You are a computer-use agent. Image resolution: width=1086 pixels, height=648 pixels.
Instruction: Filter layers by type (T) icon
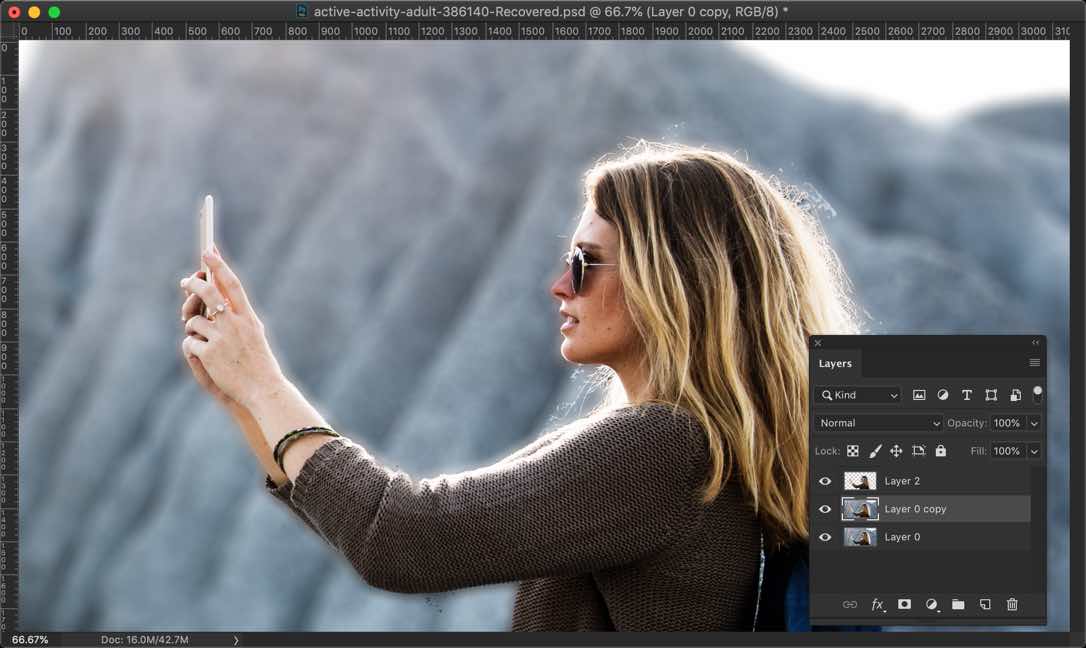967,395
